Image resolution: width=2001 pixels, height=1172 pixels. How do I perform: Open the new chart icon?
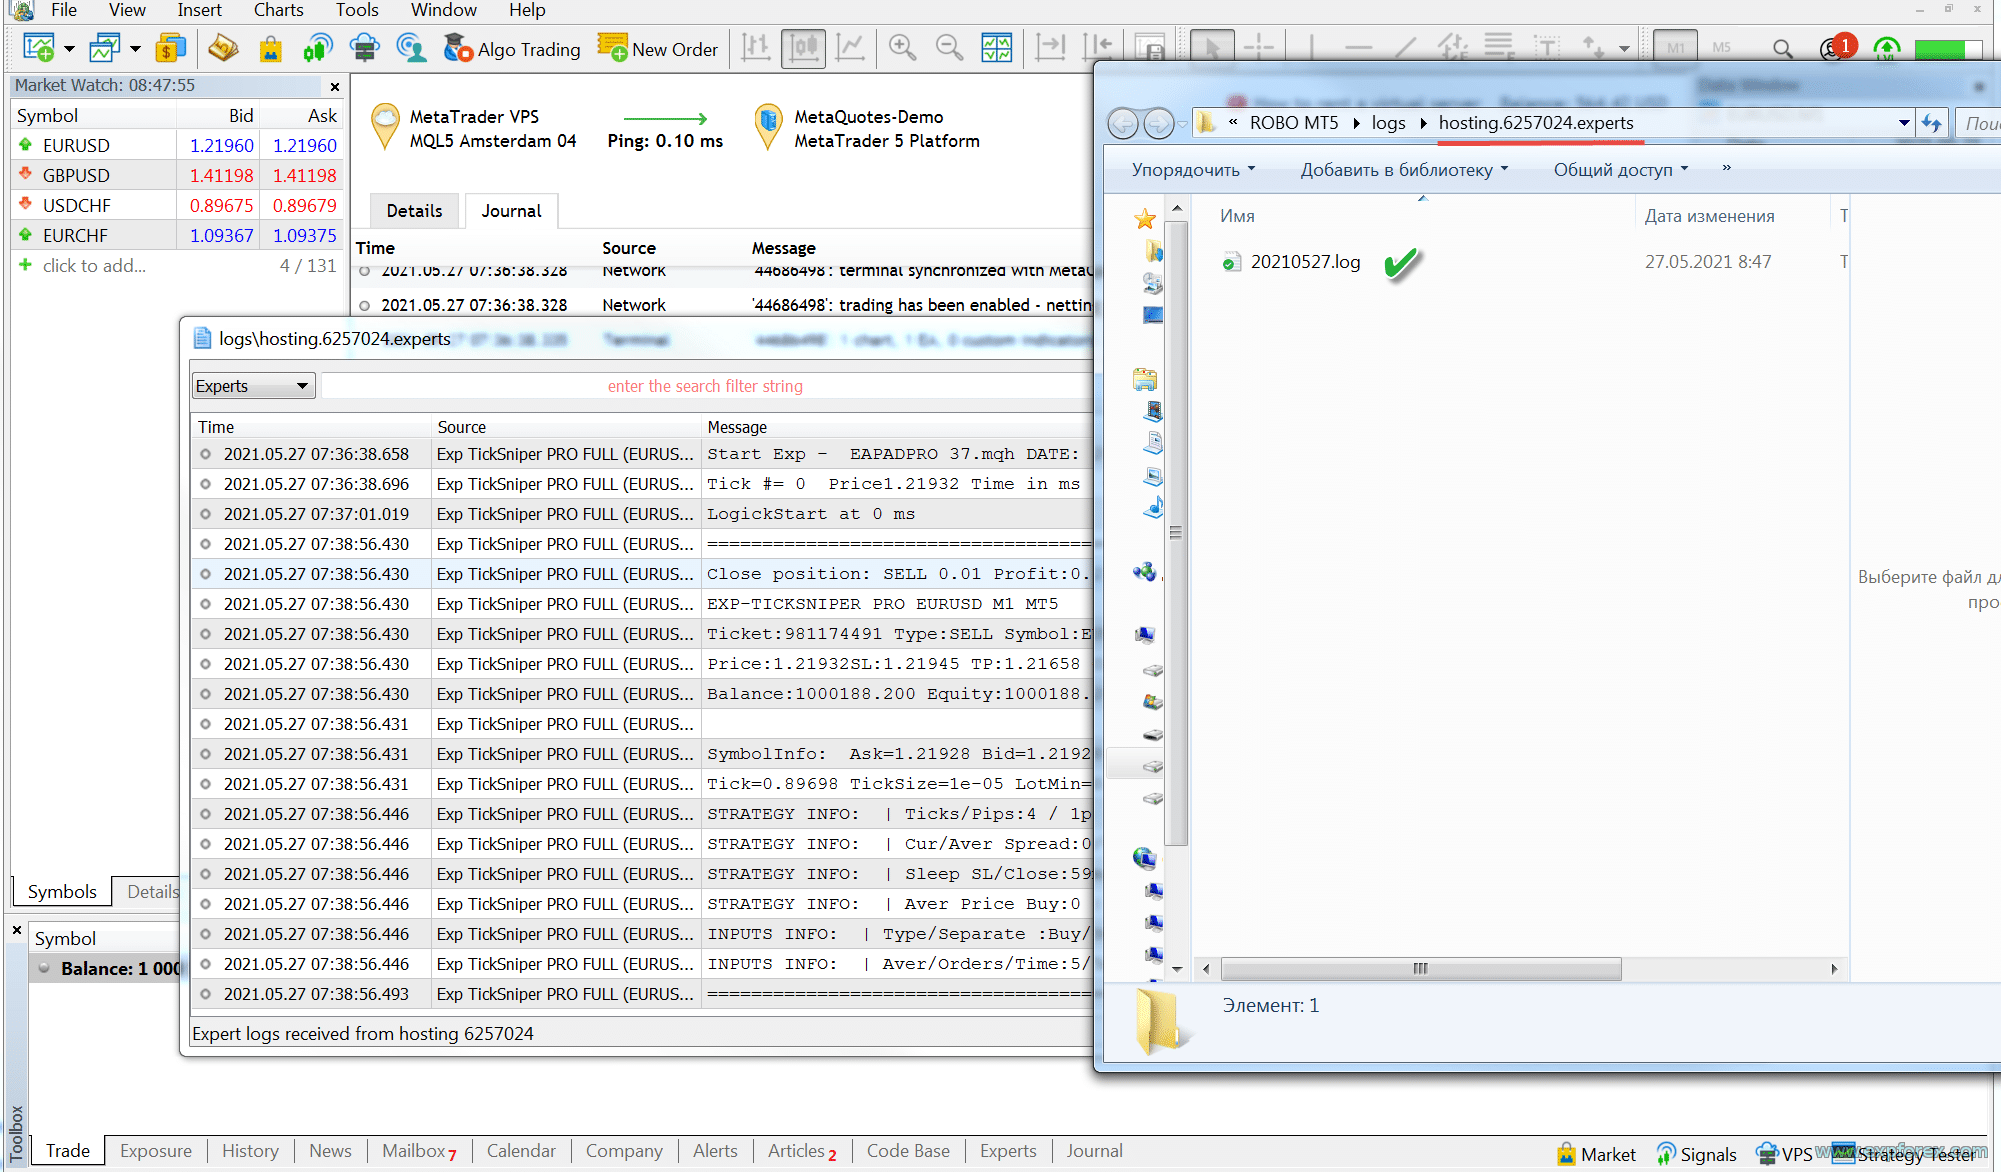[x=39, y=48]
